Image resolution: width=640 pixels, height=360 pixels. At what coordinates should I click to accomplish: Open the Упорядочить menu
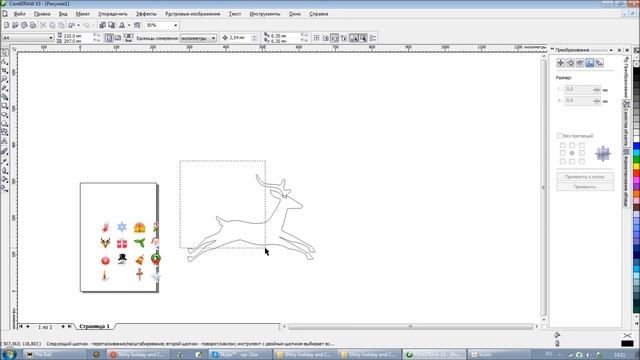(113, 14)
